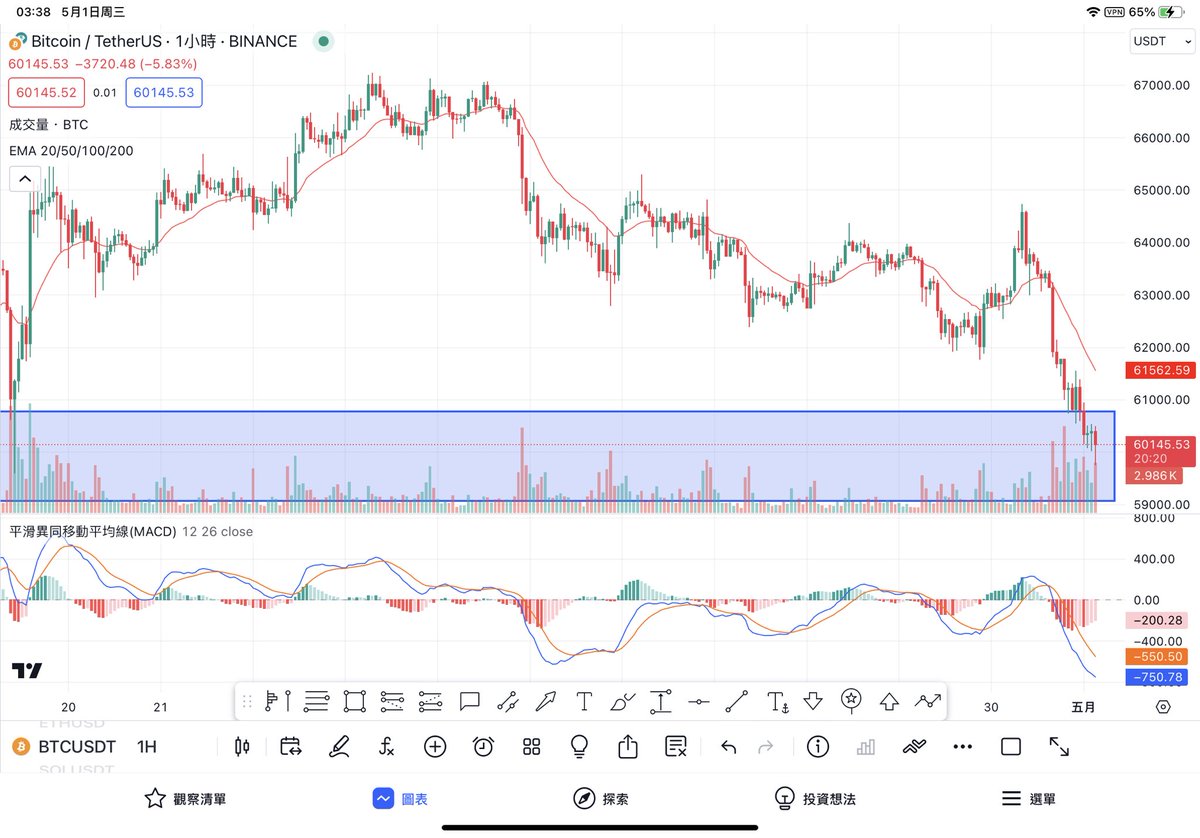Open the 選單 menu tab
The image size is (1200, 838).
1028,799
